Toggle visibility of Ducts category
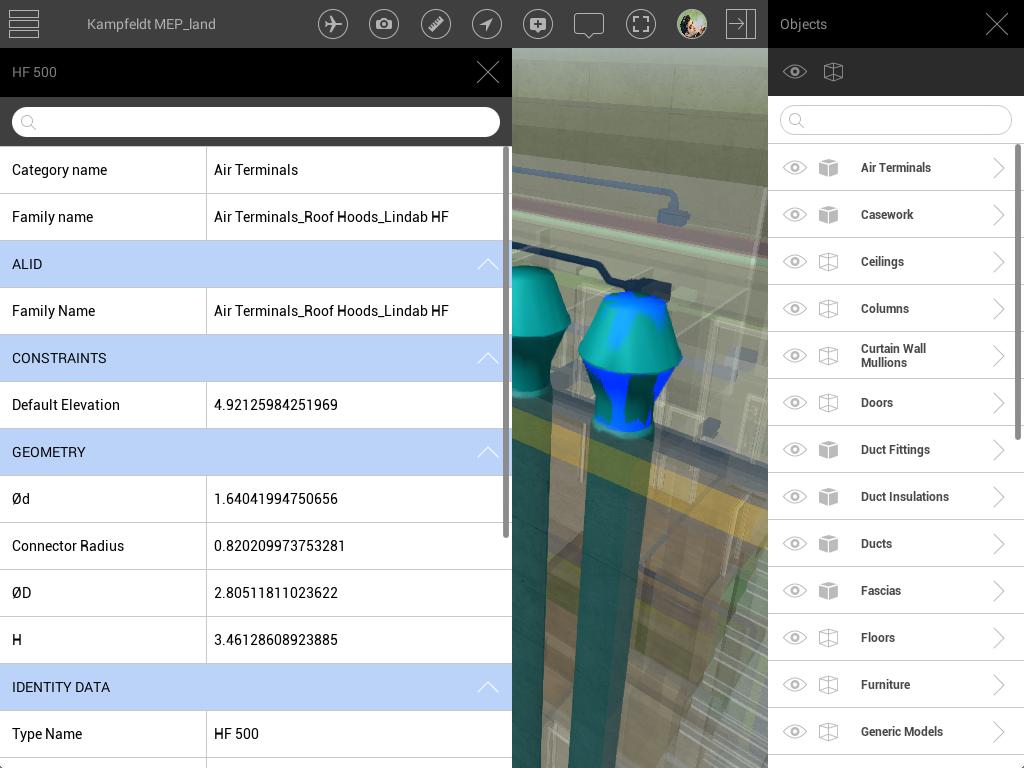The width and height of the screenshot is (1024, 768). point(795,544)
